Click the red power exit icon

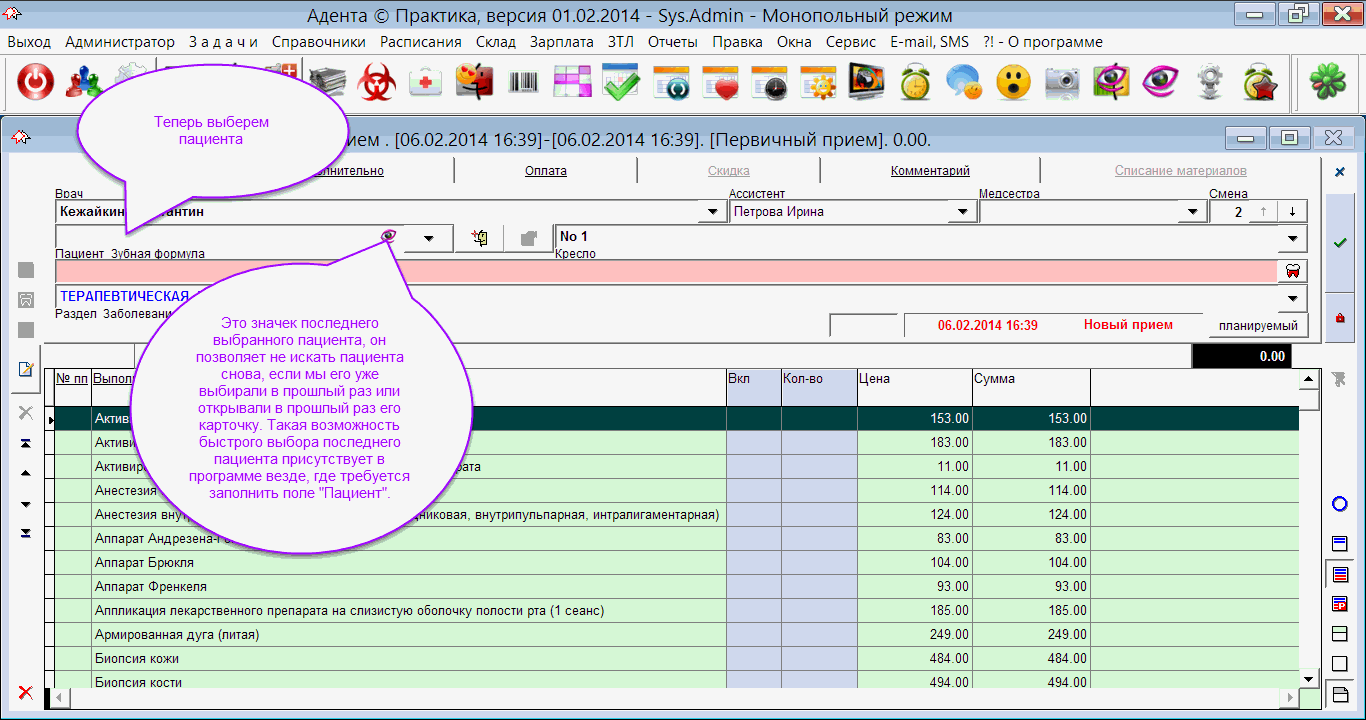[x=36, y=82]
